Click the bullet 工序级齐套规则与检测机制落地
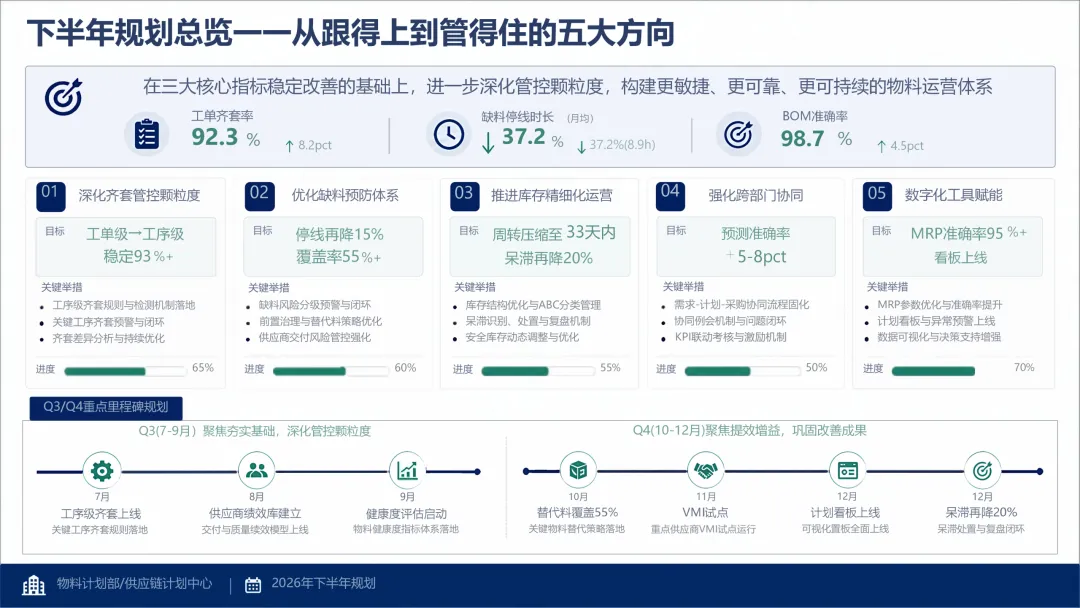1080x608 pixels. click(x=124, y=305)
